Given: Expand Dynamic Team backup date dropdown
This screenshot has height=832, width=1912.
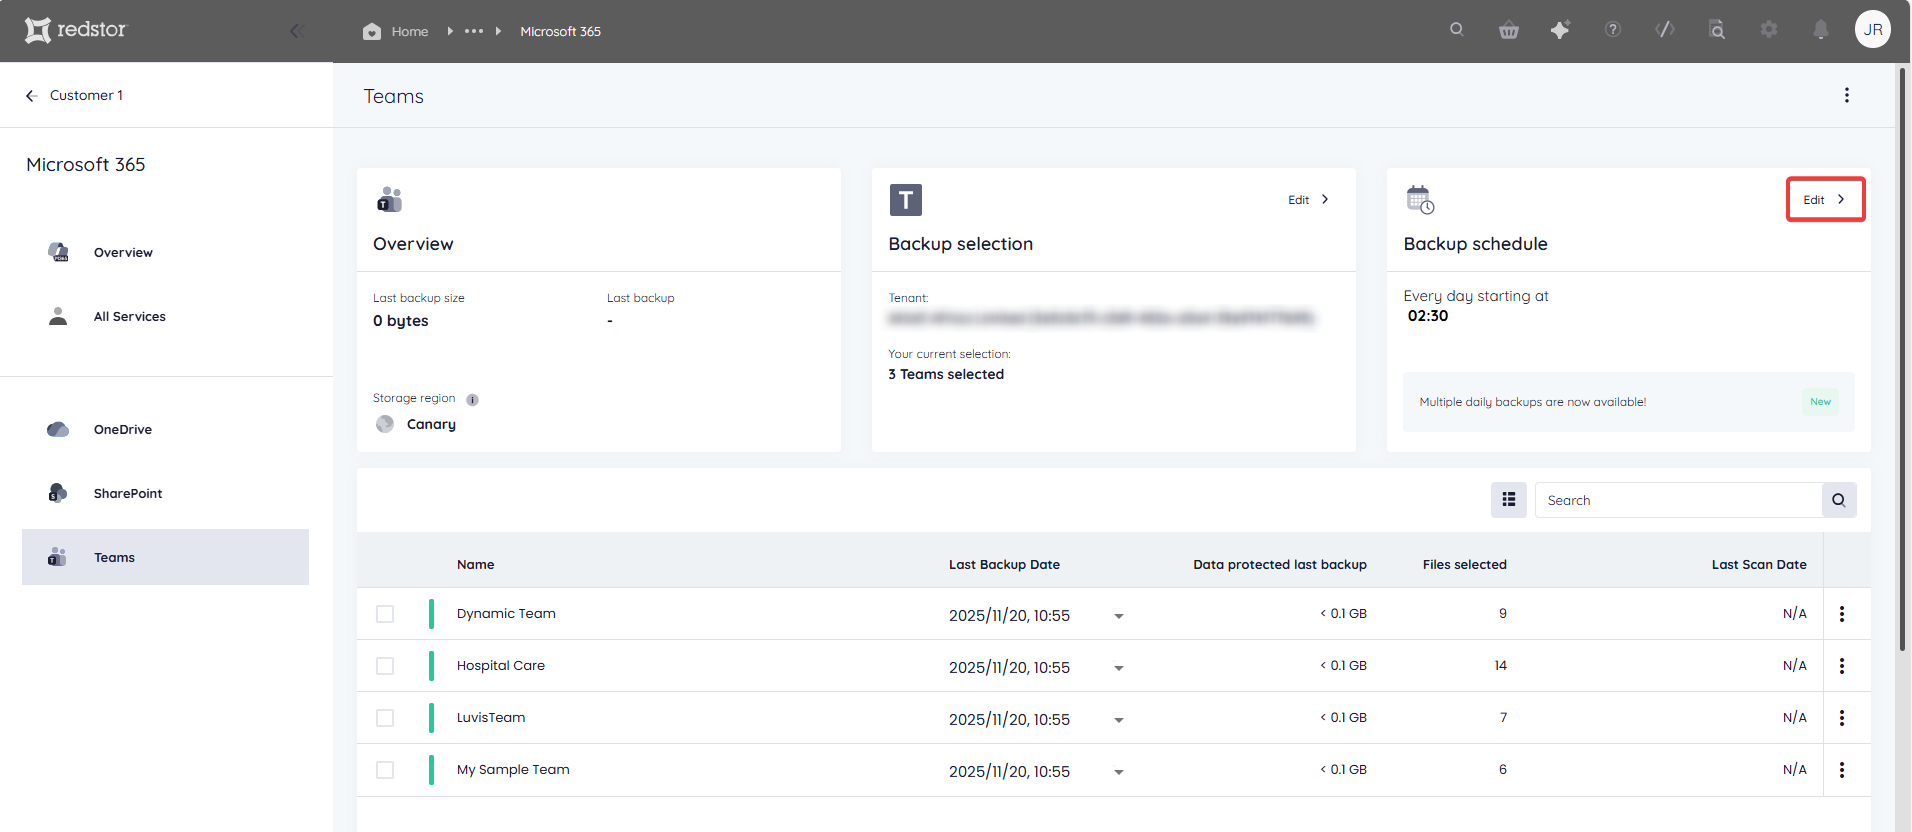Looking at the screenshot, I should 1119,616.
